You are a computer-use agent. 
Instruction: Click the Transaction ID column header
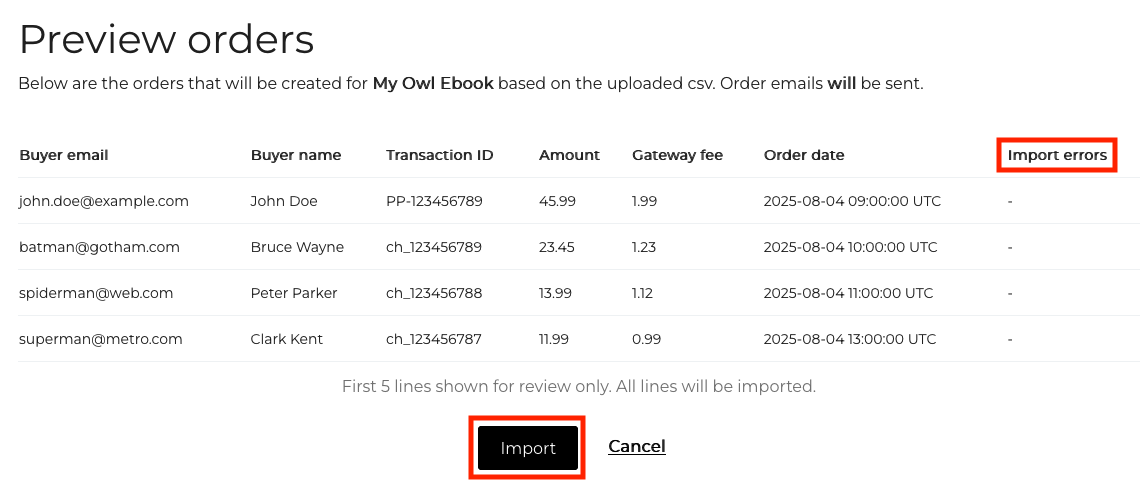point(439,155)
